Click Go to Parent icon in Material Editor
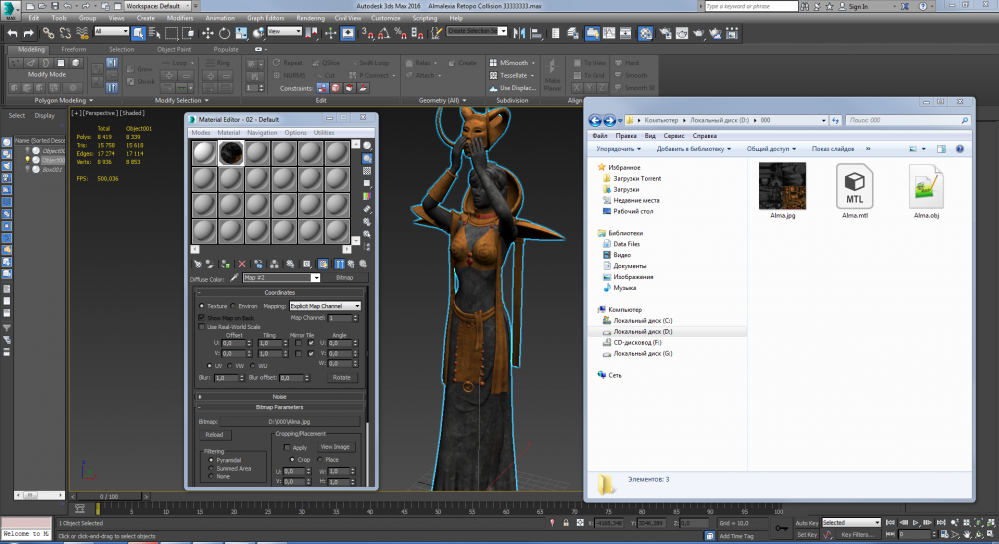The height and width of the screenshot is (544, 999). pos(351,264)
